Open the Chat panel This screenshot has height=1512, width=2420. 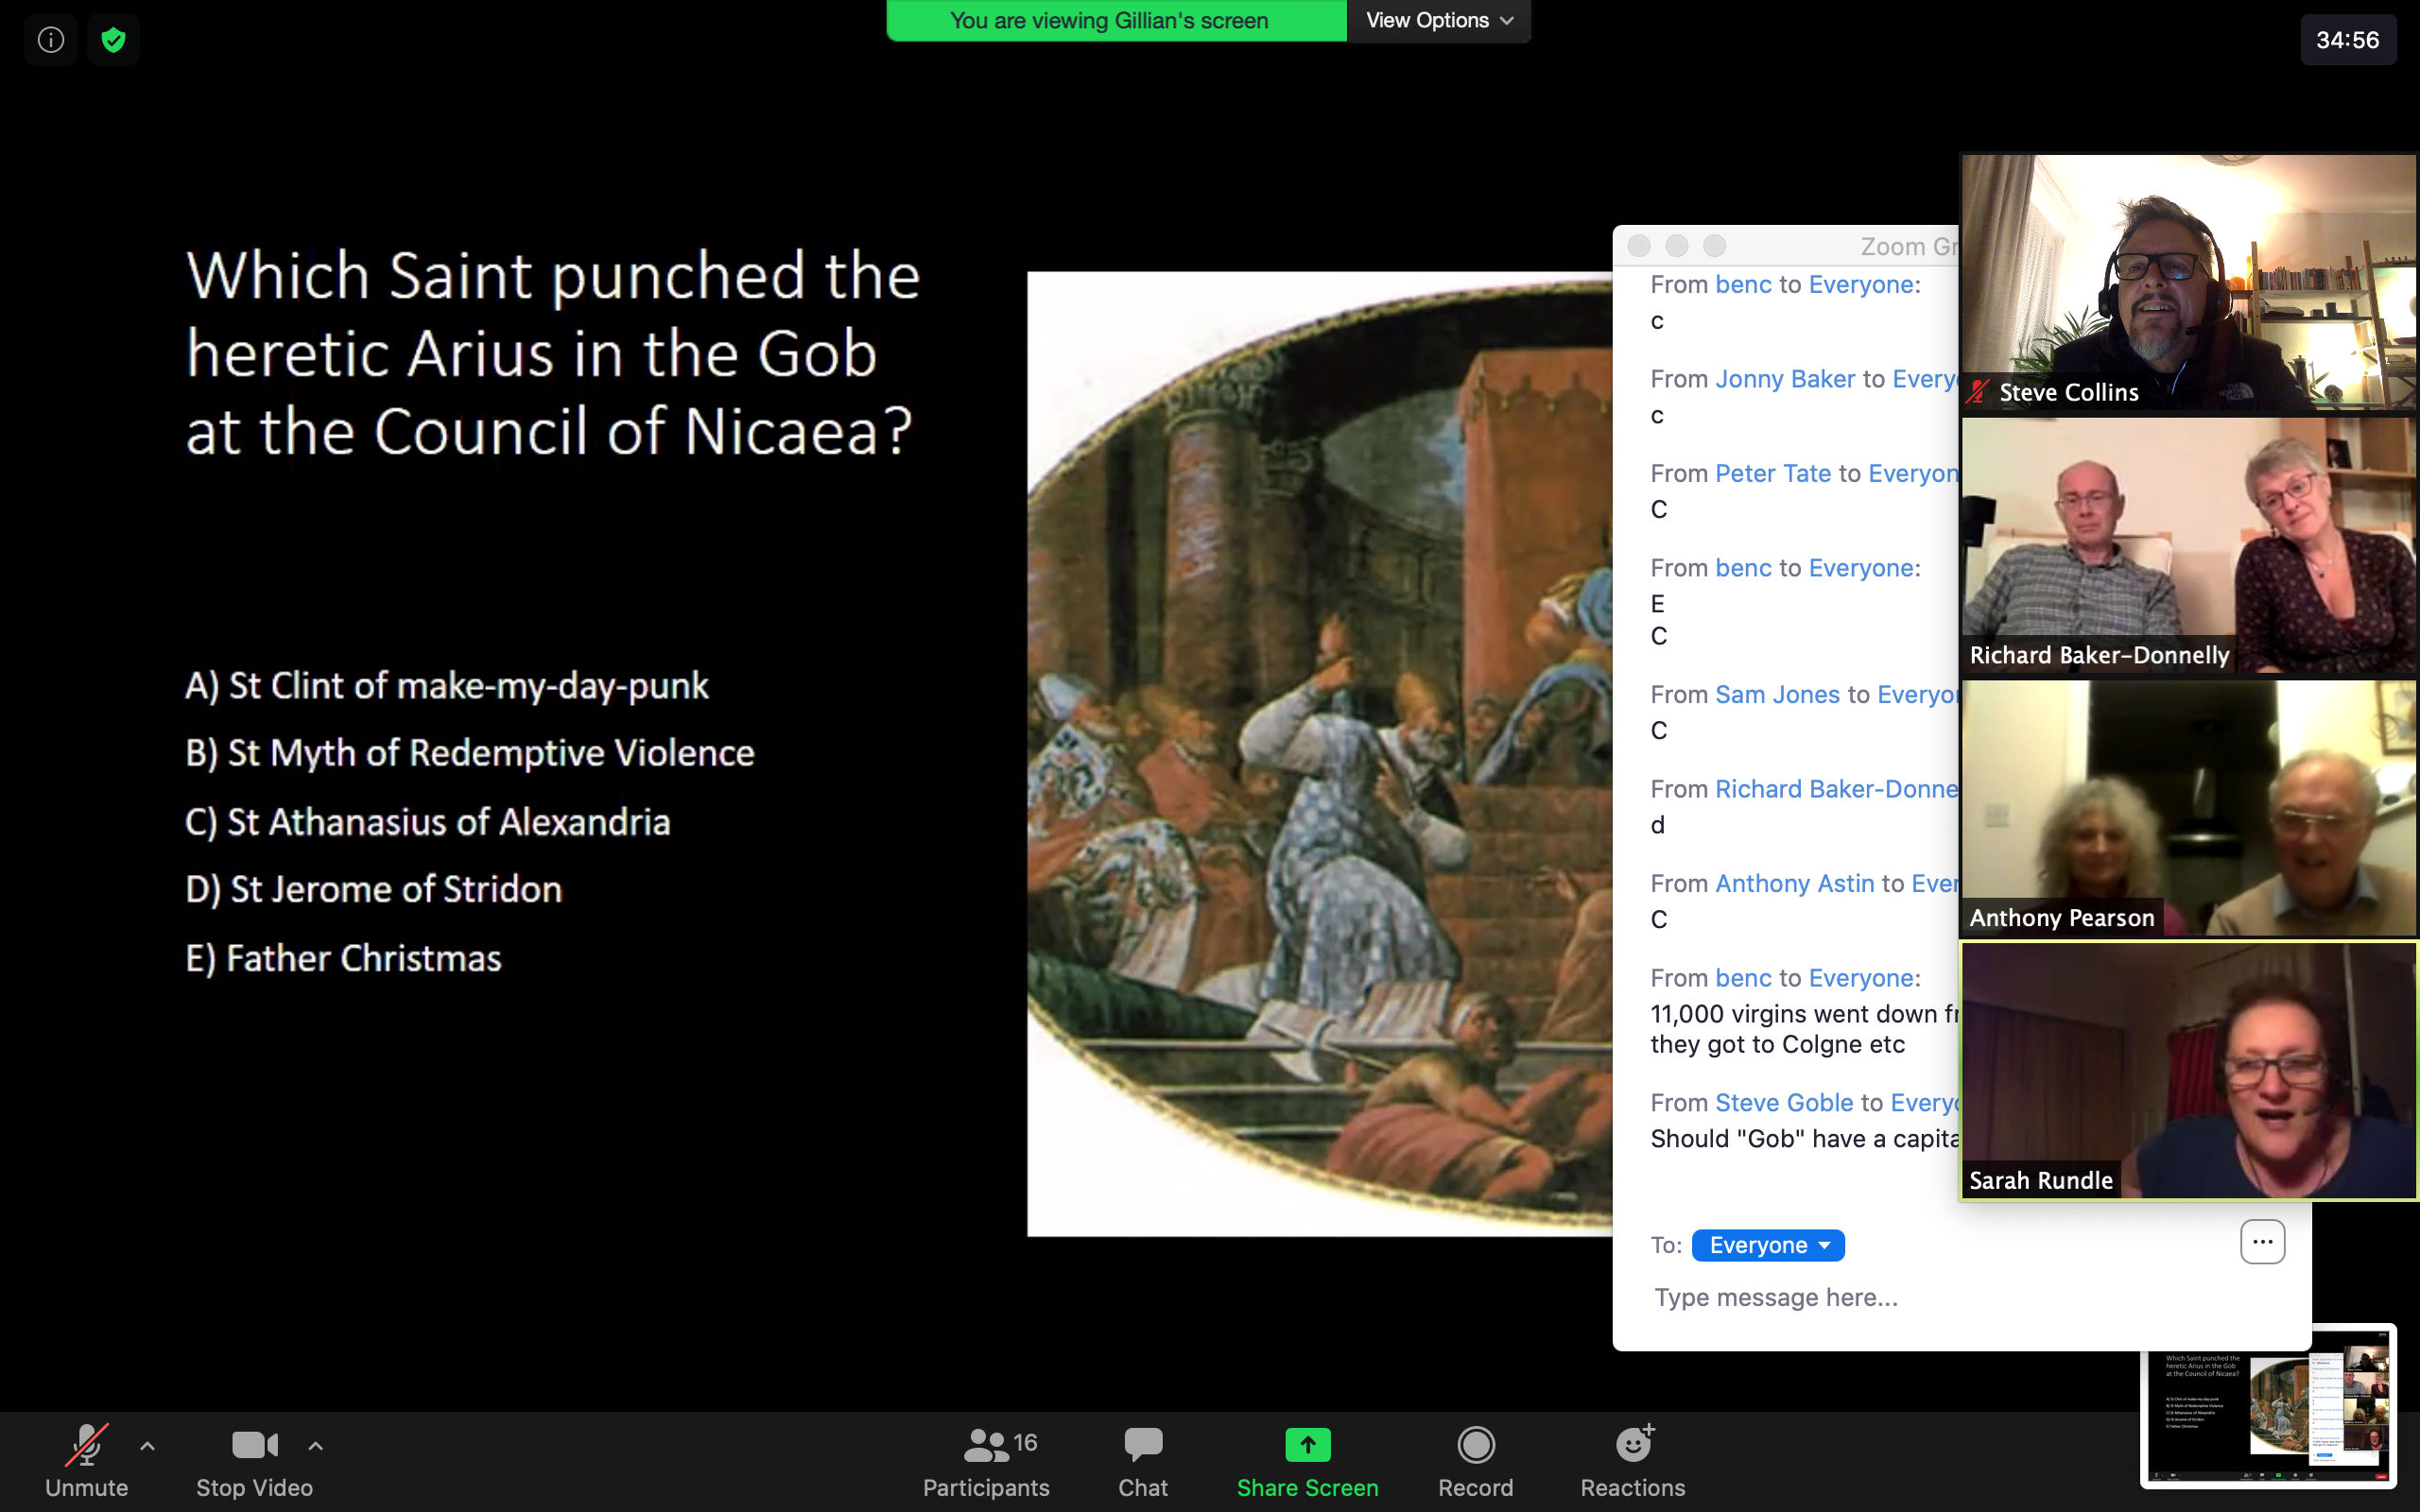(x=1142, y=1461)
